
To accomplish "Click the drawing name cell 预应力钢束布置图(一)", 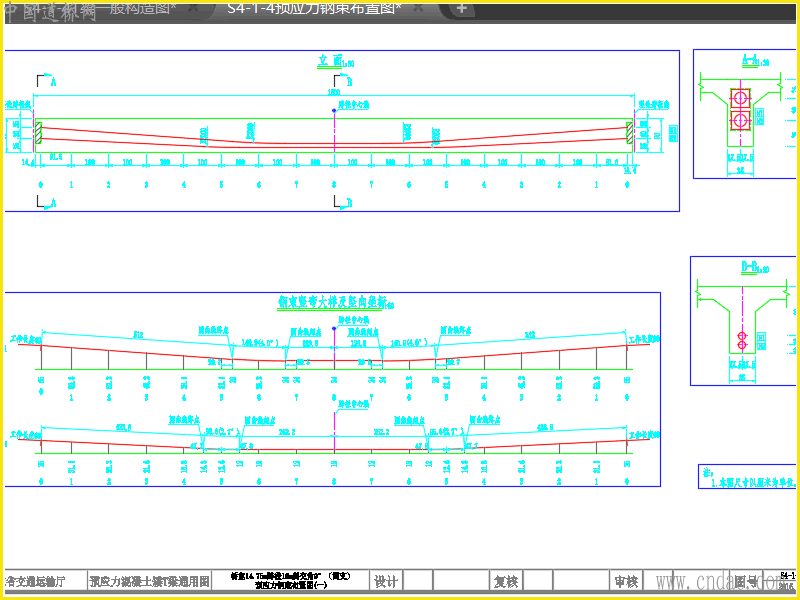I will (x=291, y=585).
